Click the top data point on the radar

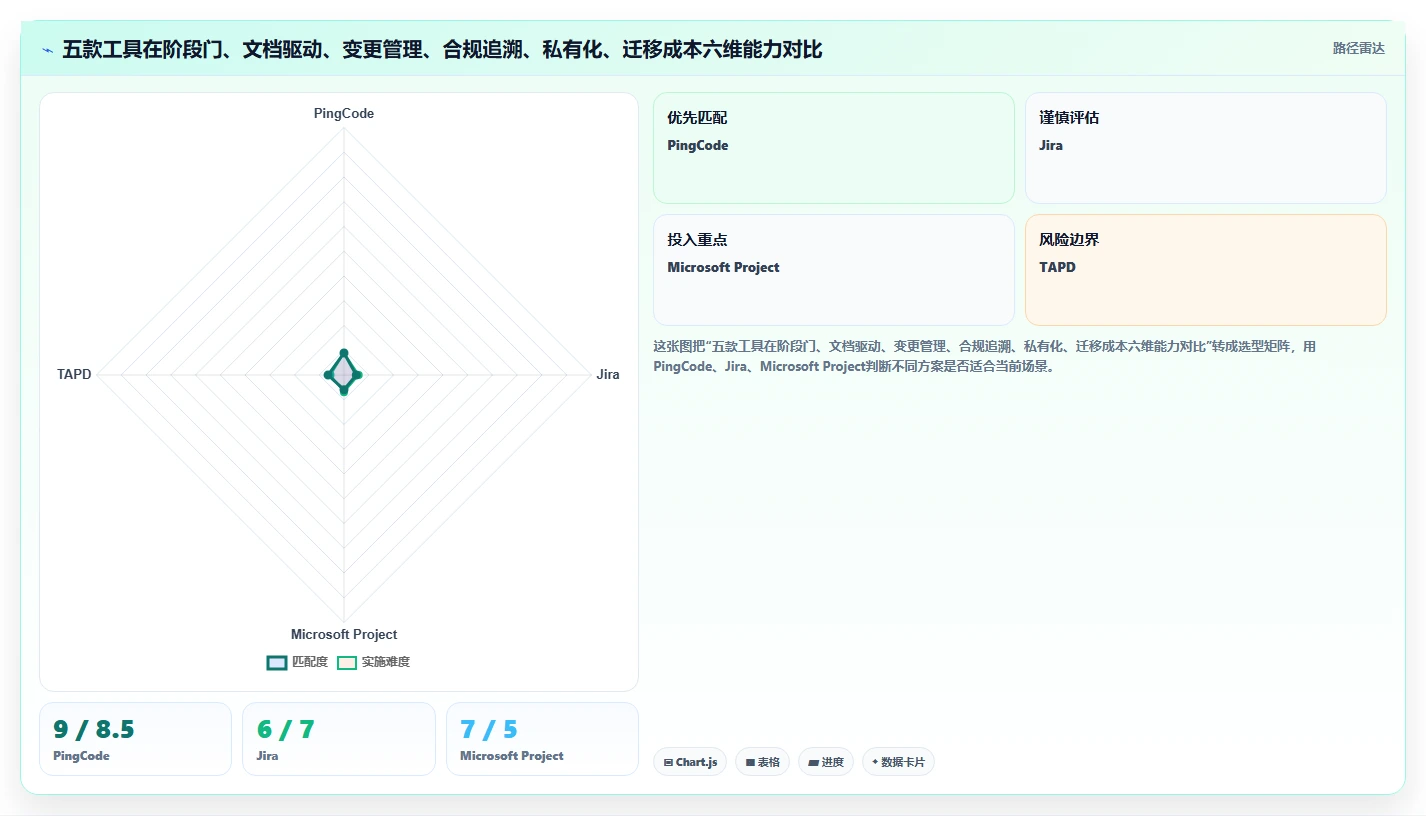[x=344, y=353]
